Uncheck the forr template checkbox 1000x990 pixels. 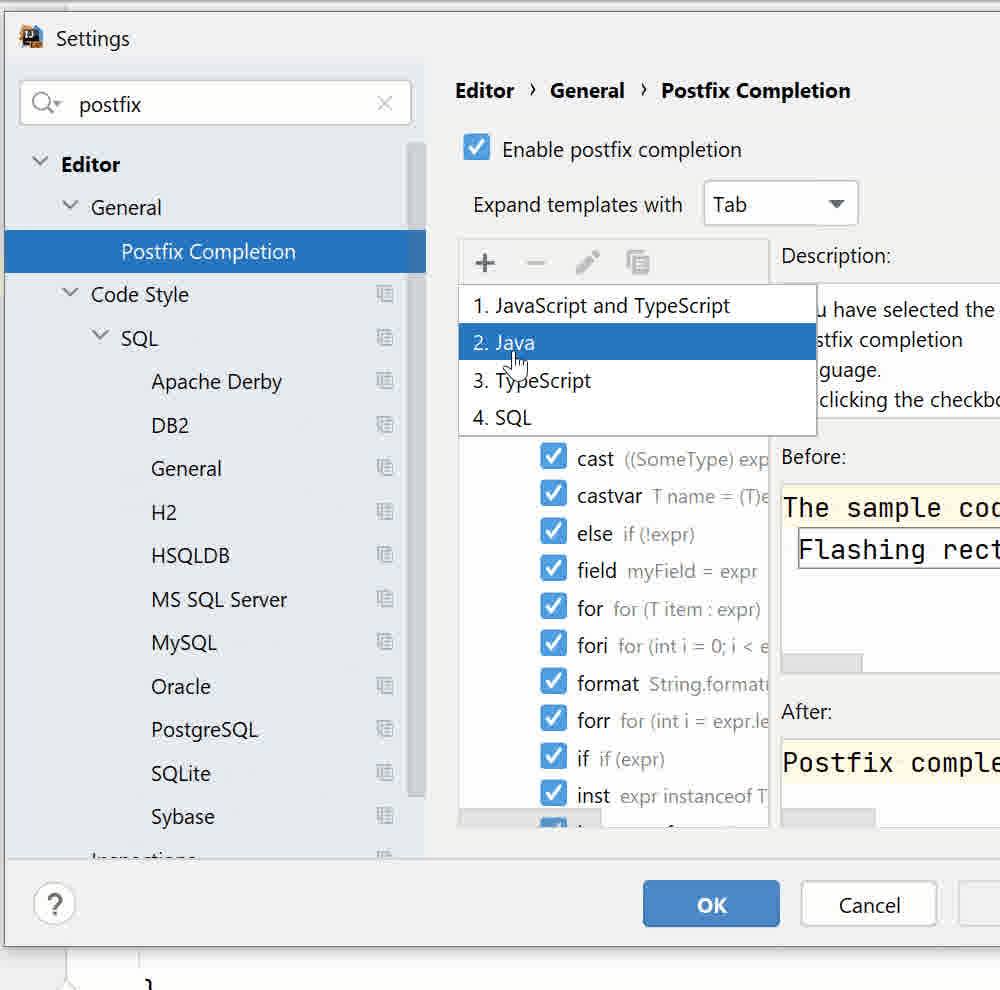[x=553, y=720]
